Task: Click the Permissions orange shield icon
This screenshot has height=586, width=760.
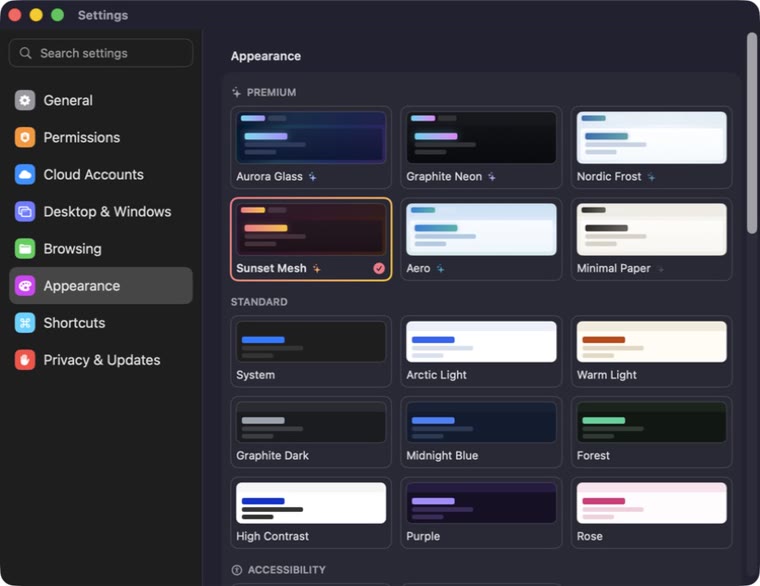Action: (x=25, y=137)
